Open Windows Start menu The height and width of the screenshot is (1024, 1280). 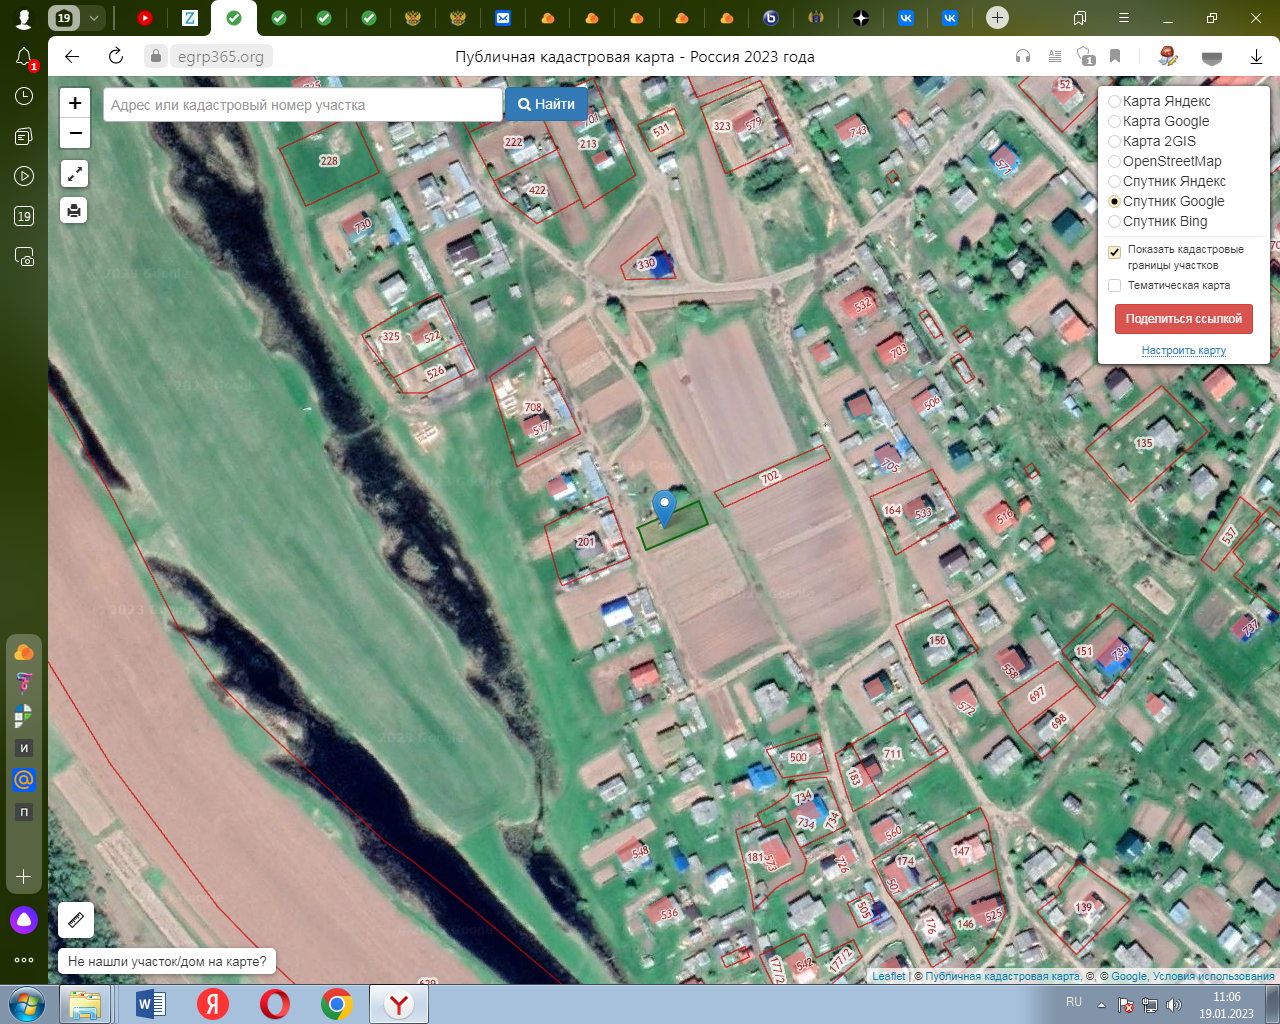click(26, 1004)
